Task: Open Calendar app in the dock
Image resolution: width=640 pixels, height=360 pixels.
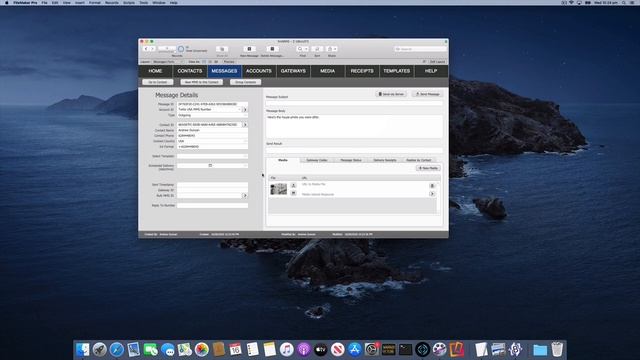Action: click(x=236, y=350)
